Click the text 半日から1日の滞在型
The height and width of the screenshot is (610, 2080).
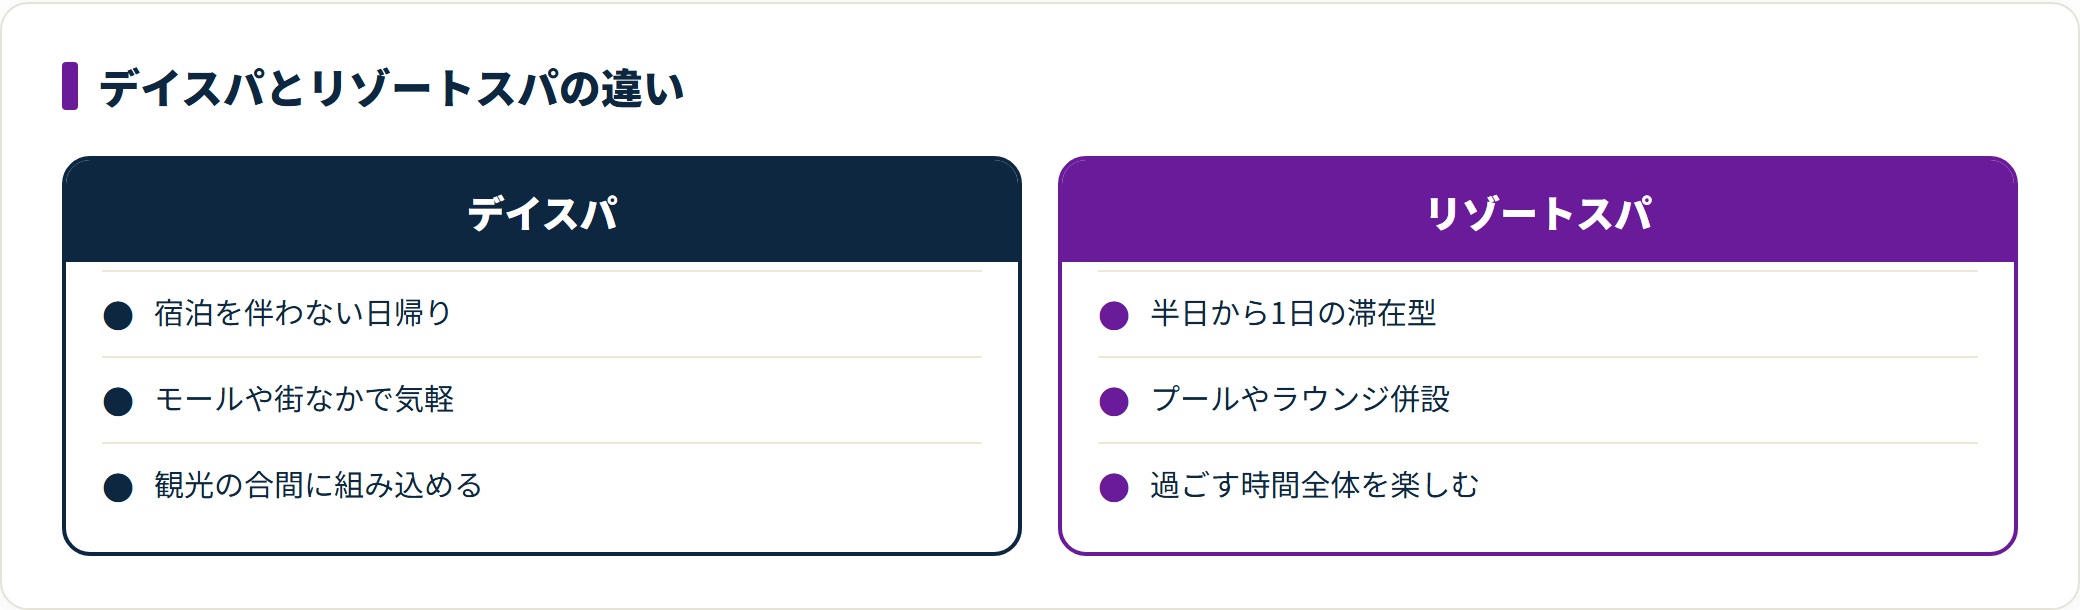click(1293, 314)
